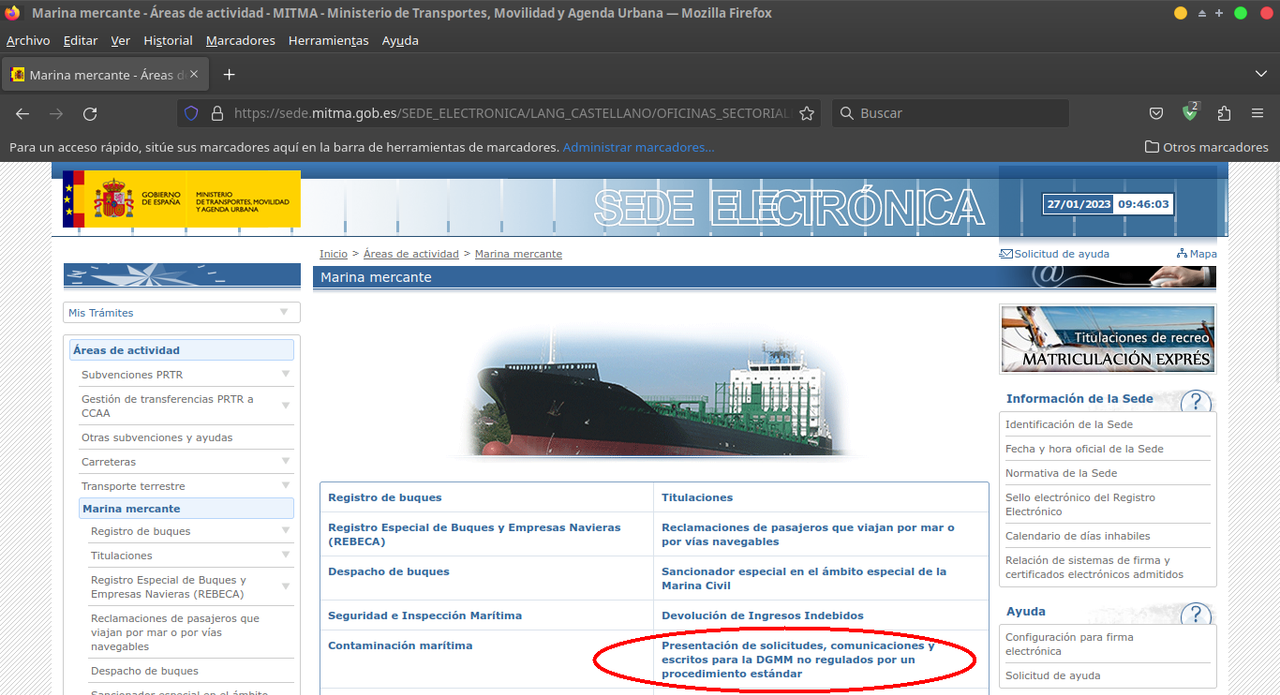
Task: Open Otras subvenciones y ayudas in the sidebar
Action: click(157, 438)
